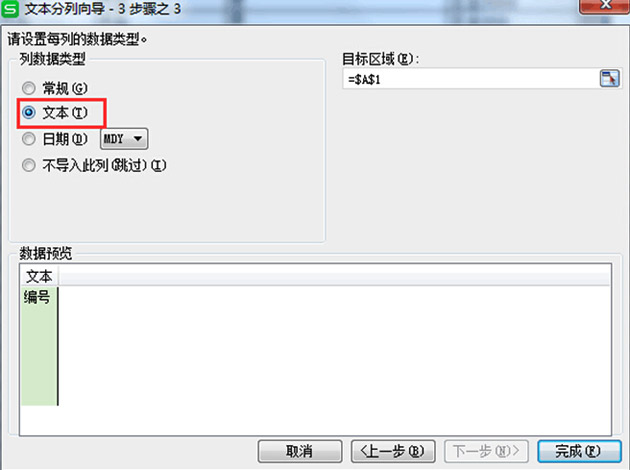Click the 目标区域(E) label

tap(380, 59)
